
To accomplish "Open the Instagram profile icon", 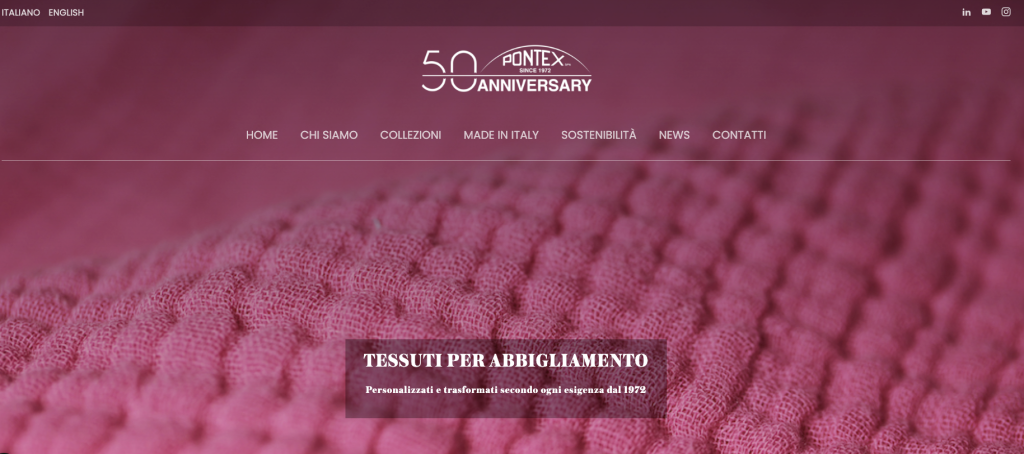I will tap(1006, 12).
